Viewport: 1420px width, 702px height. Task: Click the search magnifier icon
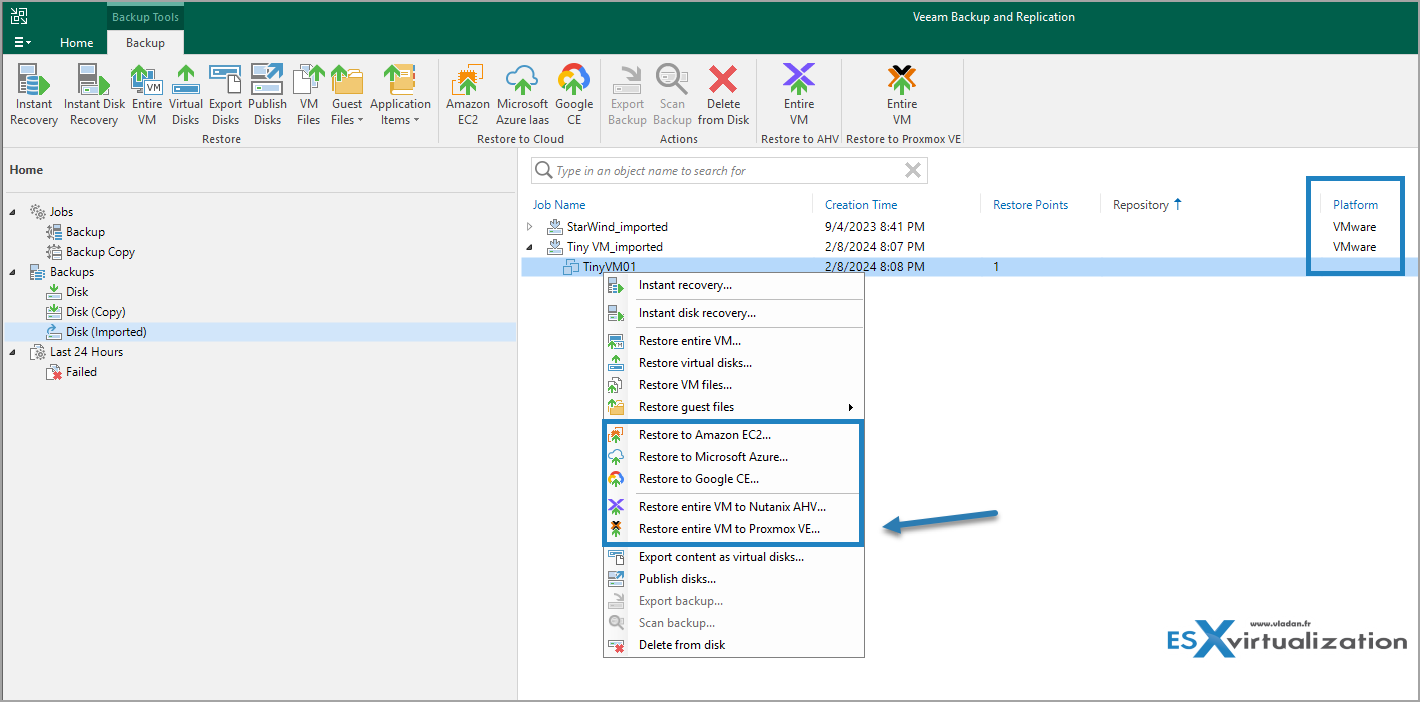coord(543,171)
